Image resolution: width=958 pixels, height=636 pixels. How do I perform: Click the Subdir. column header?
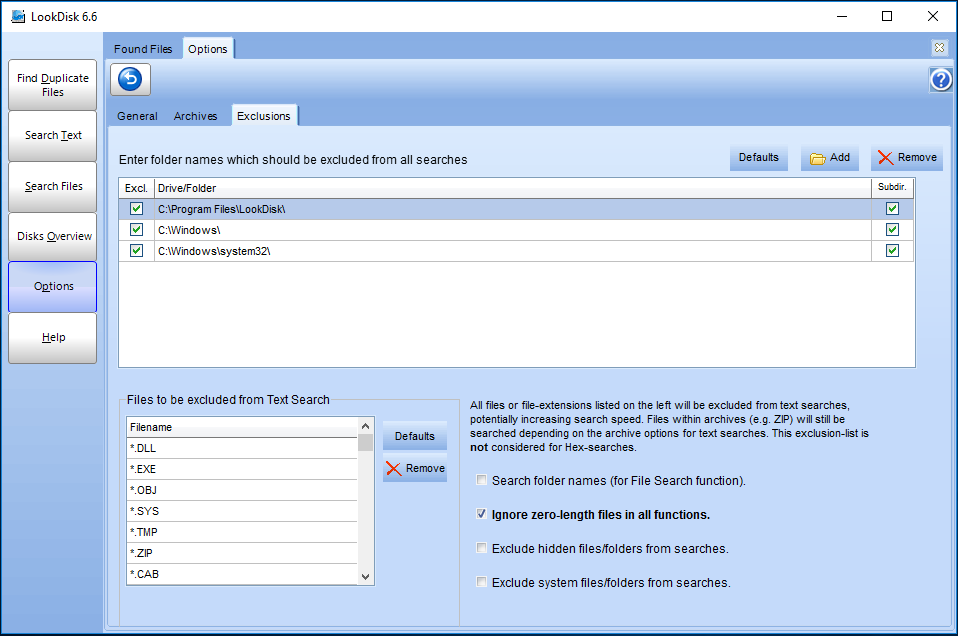pos(893,188)
